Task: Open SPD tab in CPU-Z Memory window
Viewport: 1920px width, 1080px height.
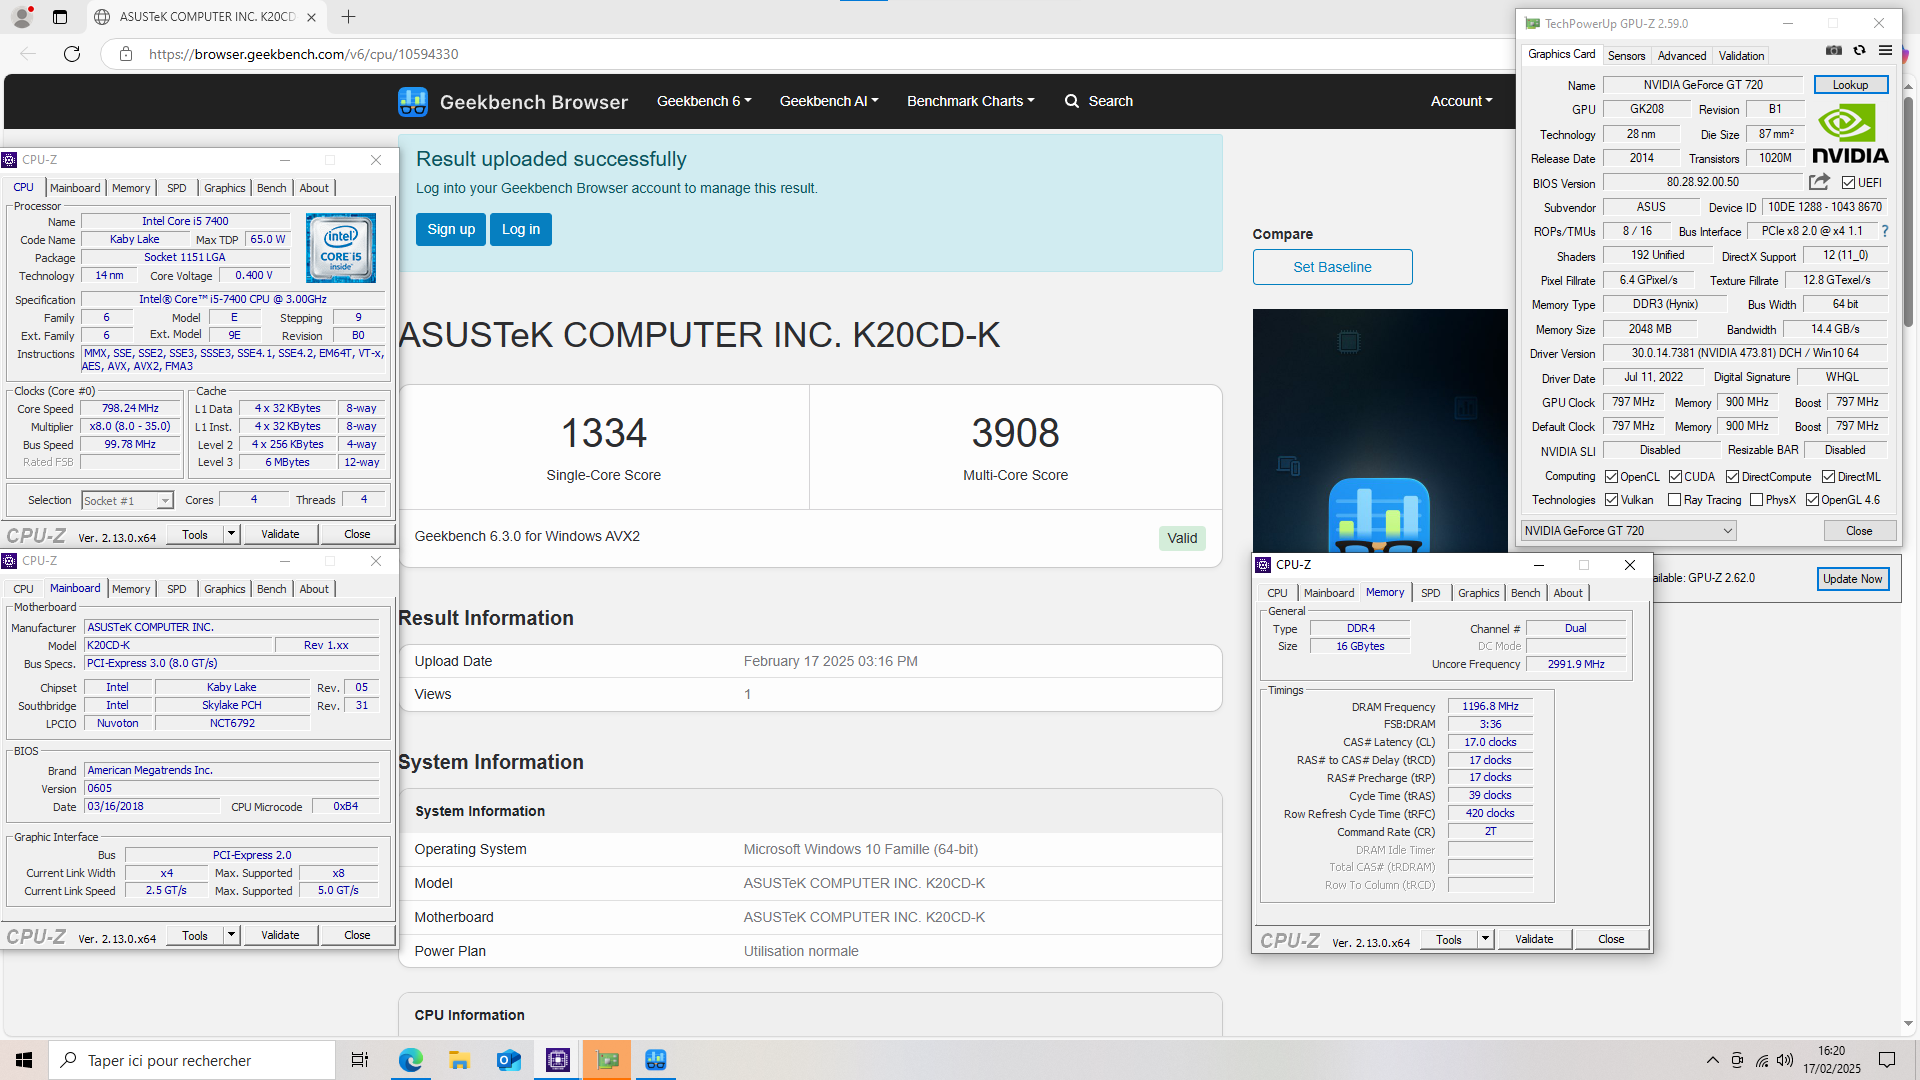Action: (x=1431, y=593)
